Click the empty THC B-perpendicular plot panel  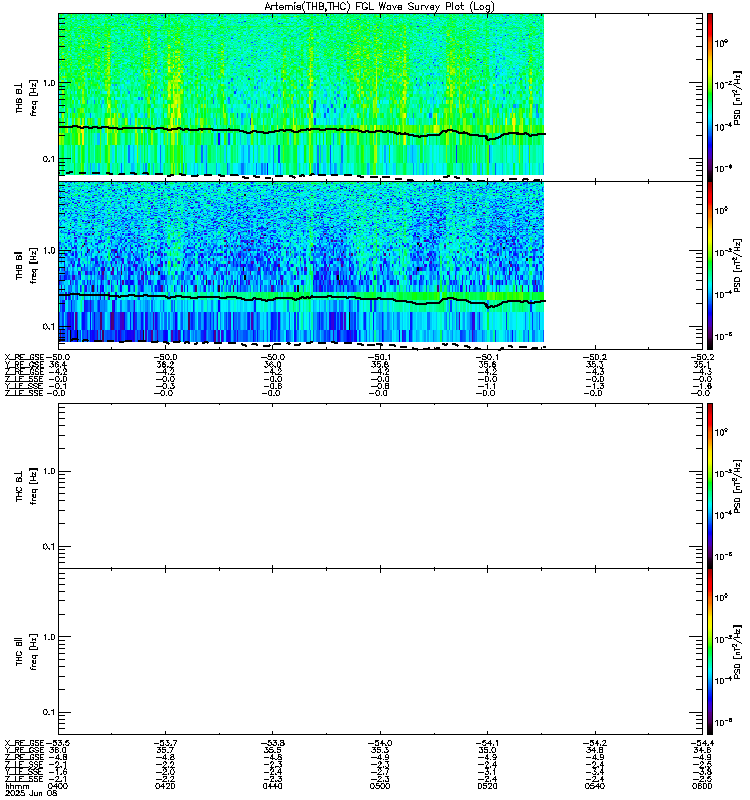(380, 486)
